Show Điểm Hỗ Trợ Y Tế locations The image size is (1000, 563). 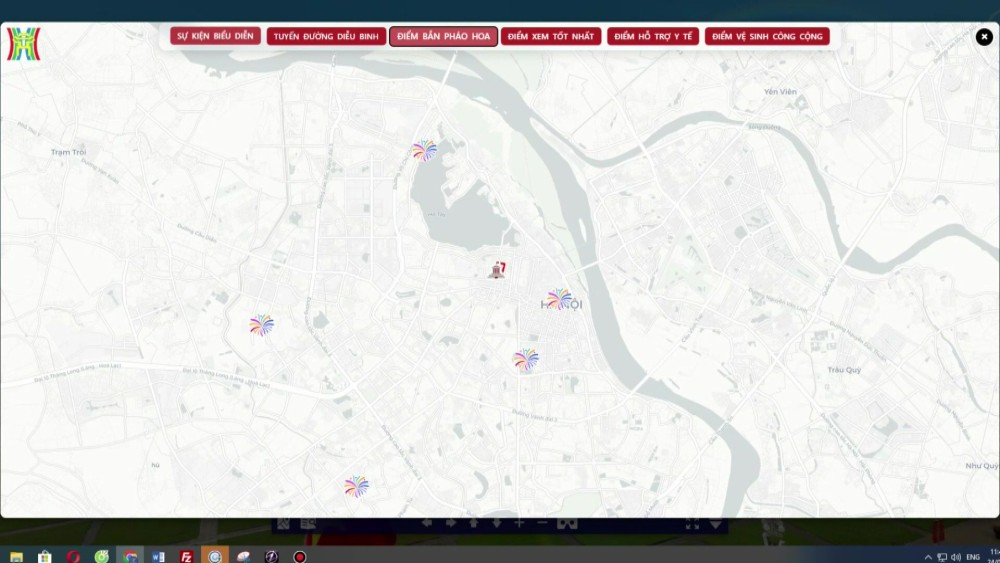point(653,36)
